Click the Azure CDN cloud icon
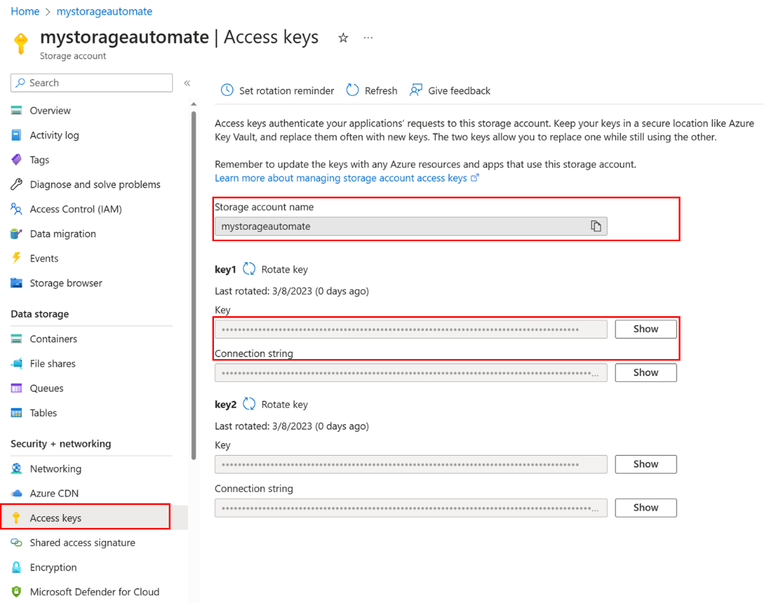Screen dimensions: 764x603 [17, 493]
